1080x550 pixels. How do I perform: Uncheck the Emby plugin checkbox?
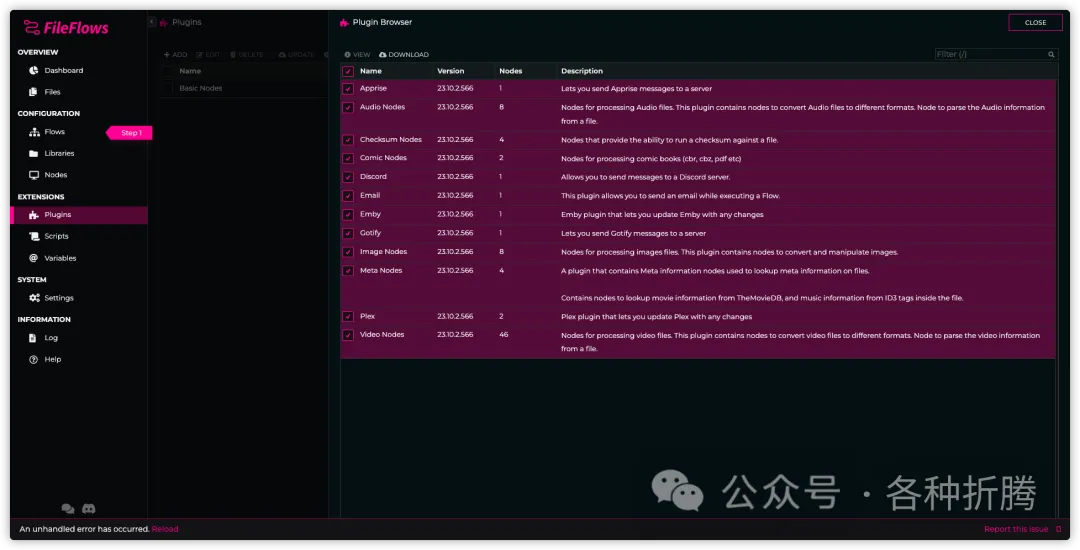(348, 215)
